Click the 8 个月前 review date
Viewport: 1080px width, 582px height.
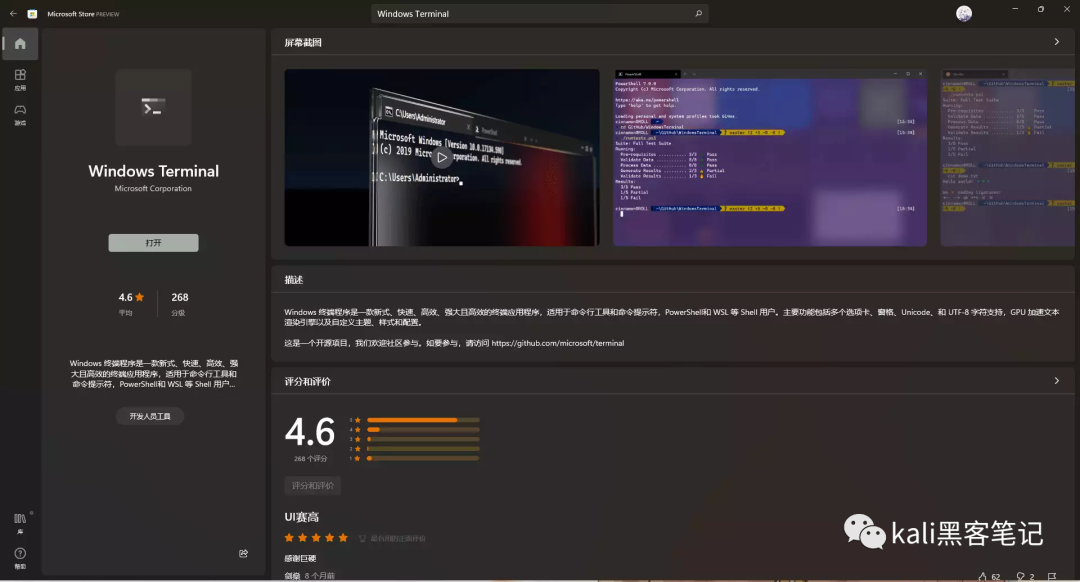320,576
